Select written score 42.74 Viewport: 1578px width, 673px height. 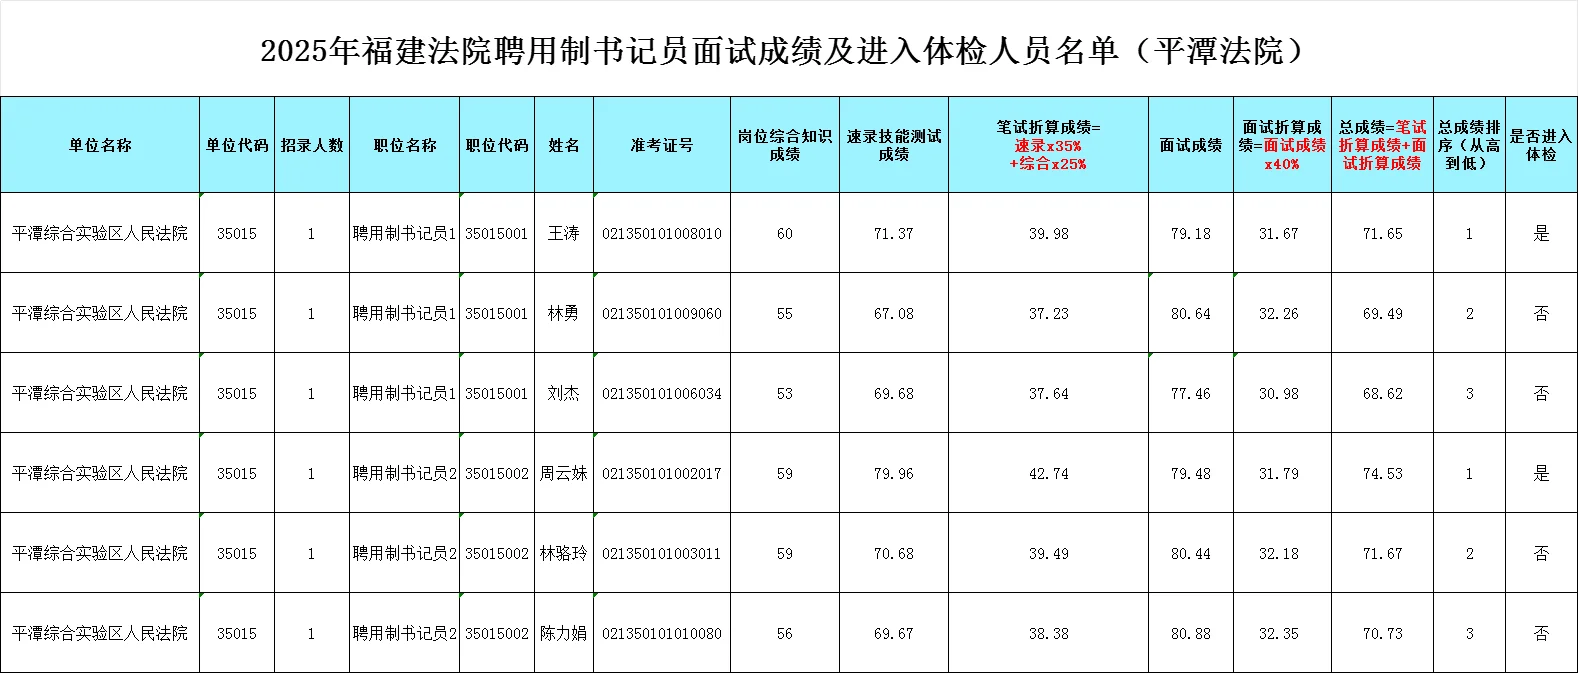point(1048,473)
